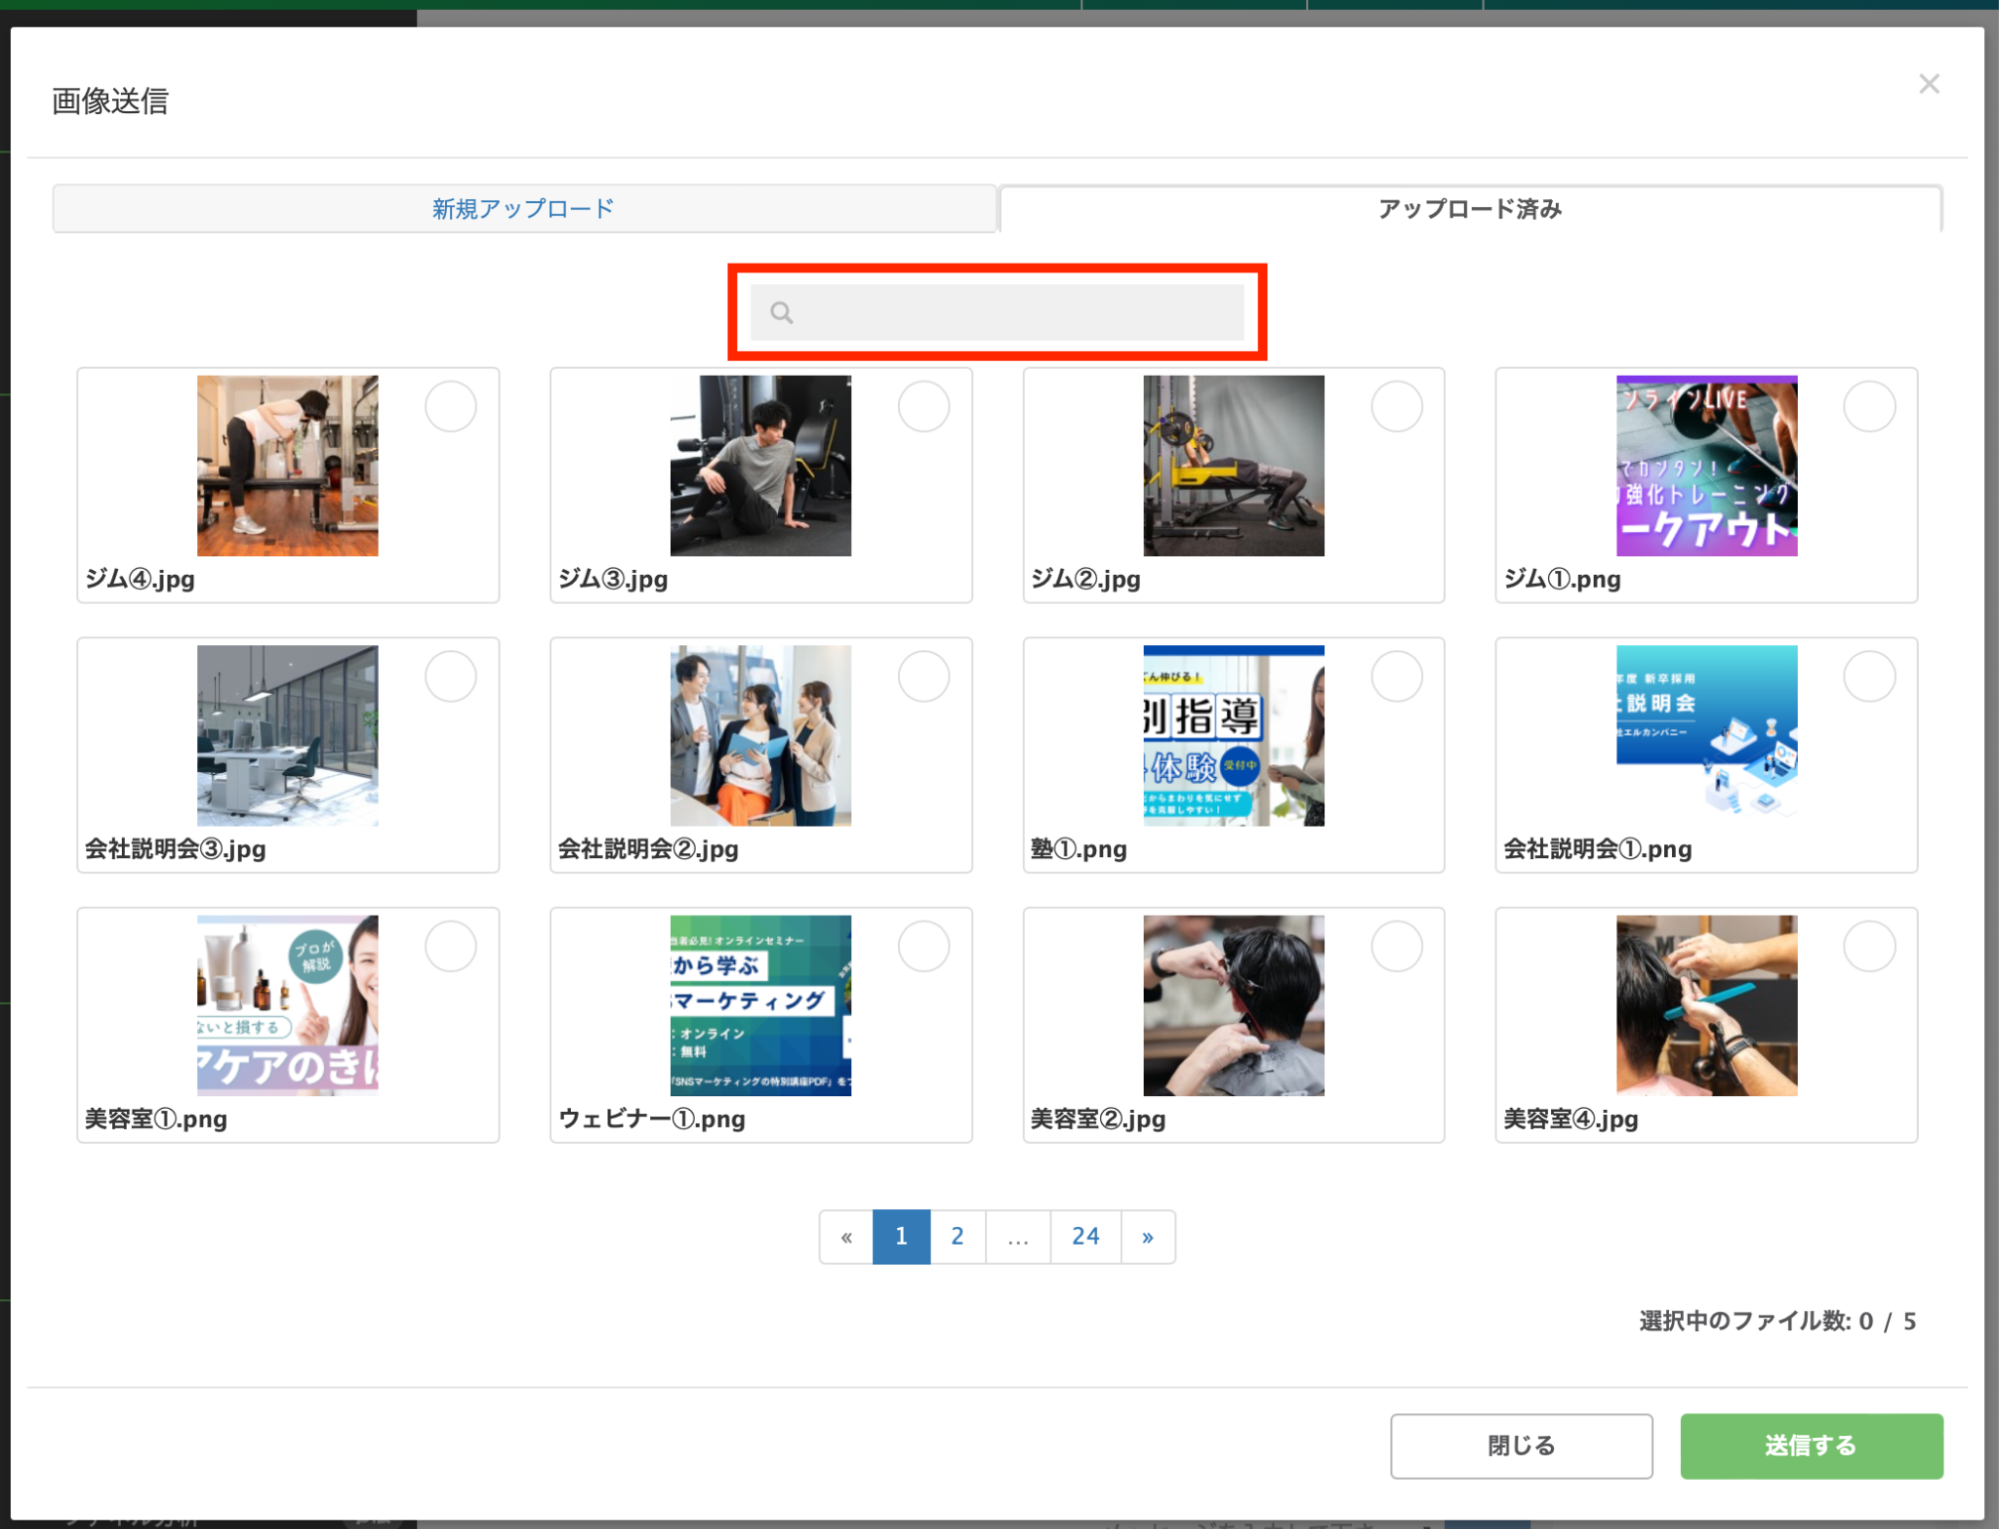
Task: Open the アップロード済み tab
Action: tap(1469, 209)
